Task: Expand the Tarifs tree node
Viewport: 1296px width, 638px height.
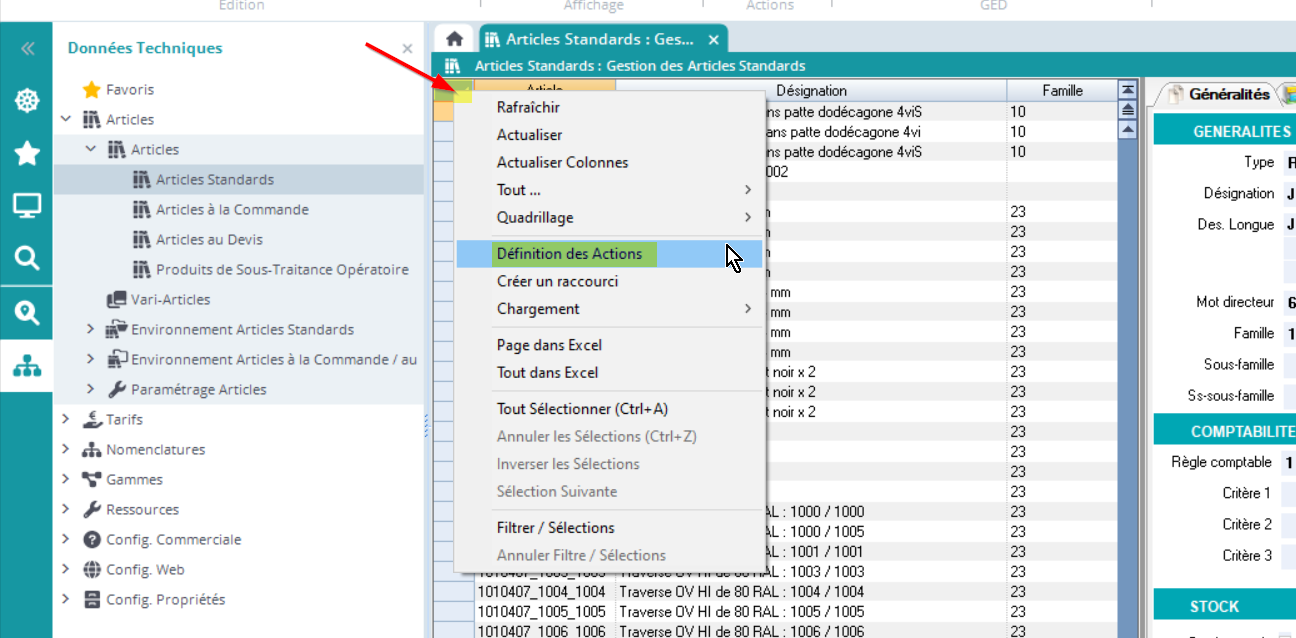Action: tap(66, 419)
